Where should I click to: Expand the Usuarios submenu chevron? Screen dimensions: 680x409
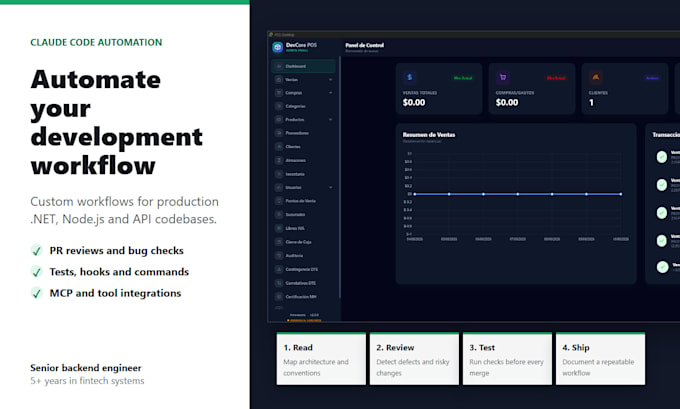point(330,187)
